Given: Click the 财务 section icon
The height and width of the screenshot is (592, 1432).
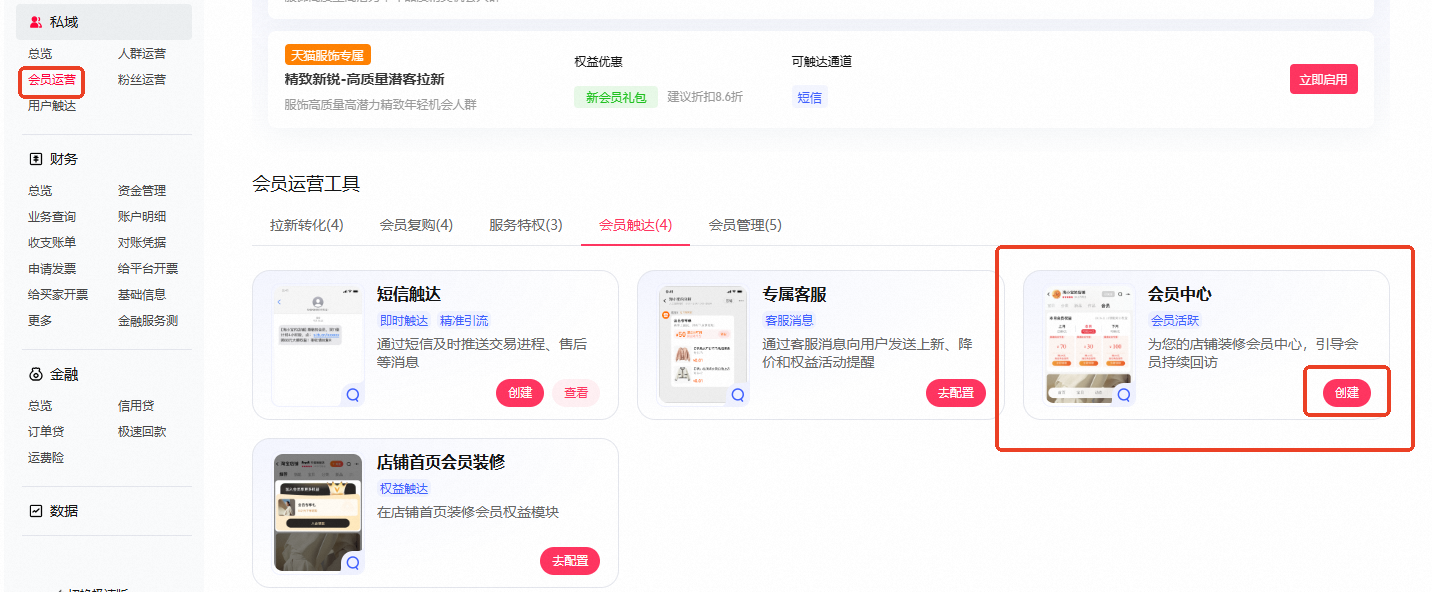Looking at the screenshot, I should point(36,159).
